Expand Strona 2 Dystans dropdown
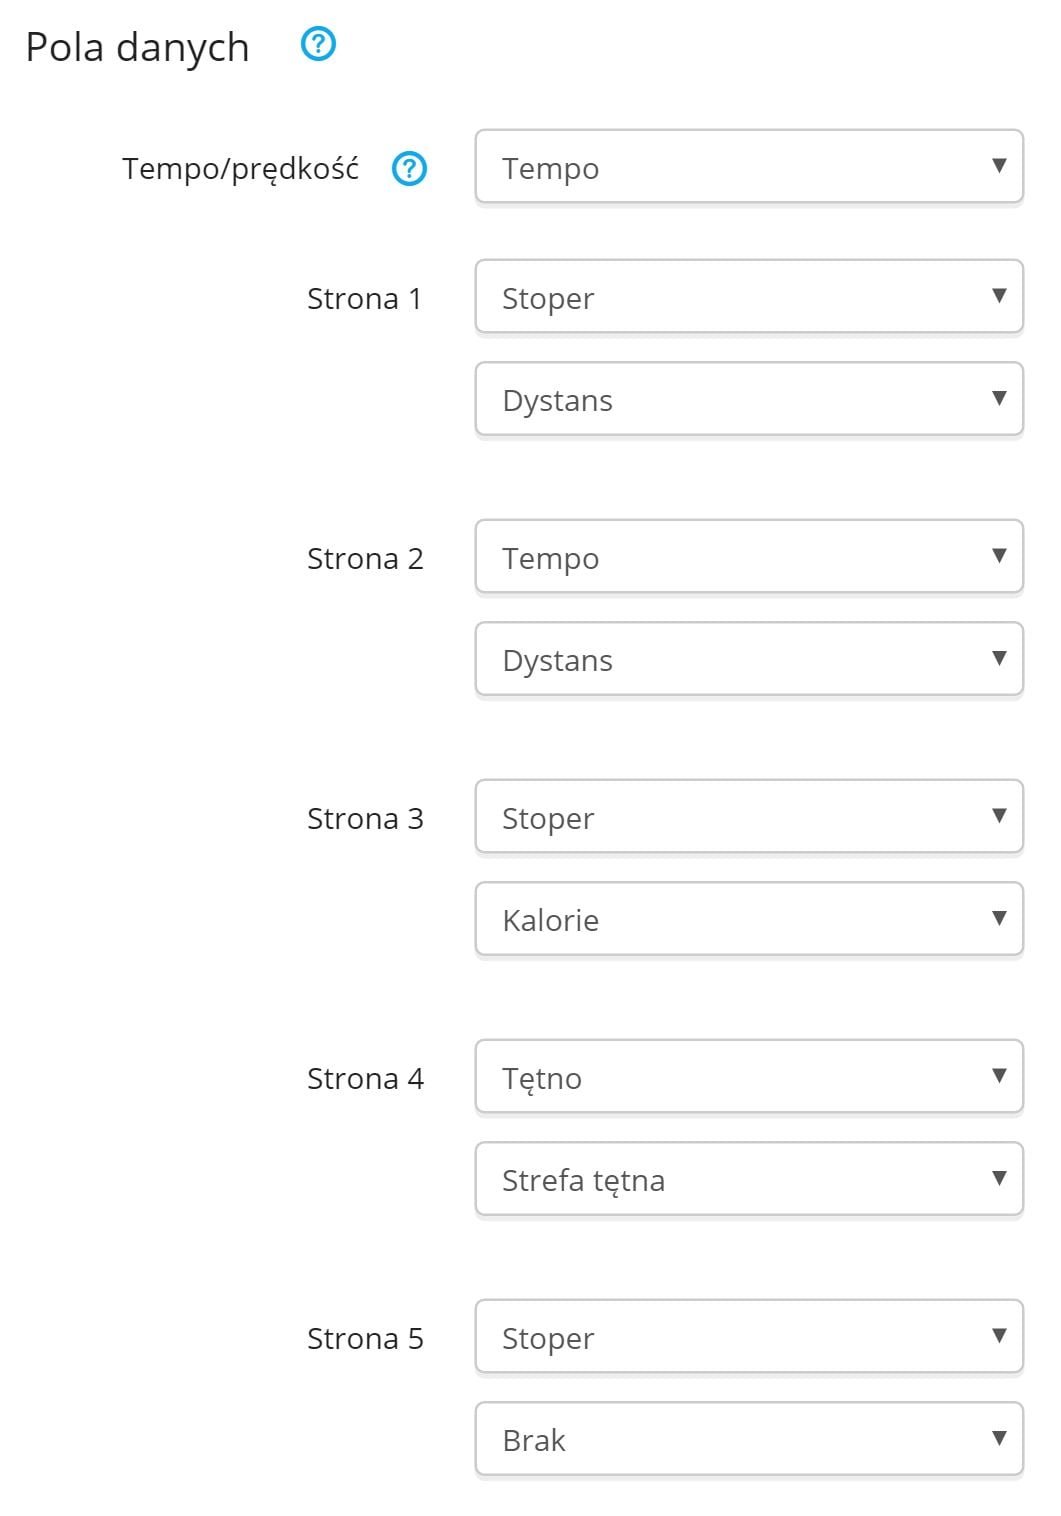The height and width of the screenshot is (1516, 1061). (749, 658)
